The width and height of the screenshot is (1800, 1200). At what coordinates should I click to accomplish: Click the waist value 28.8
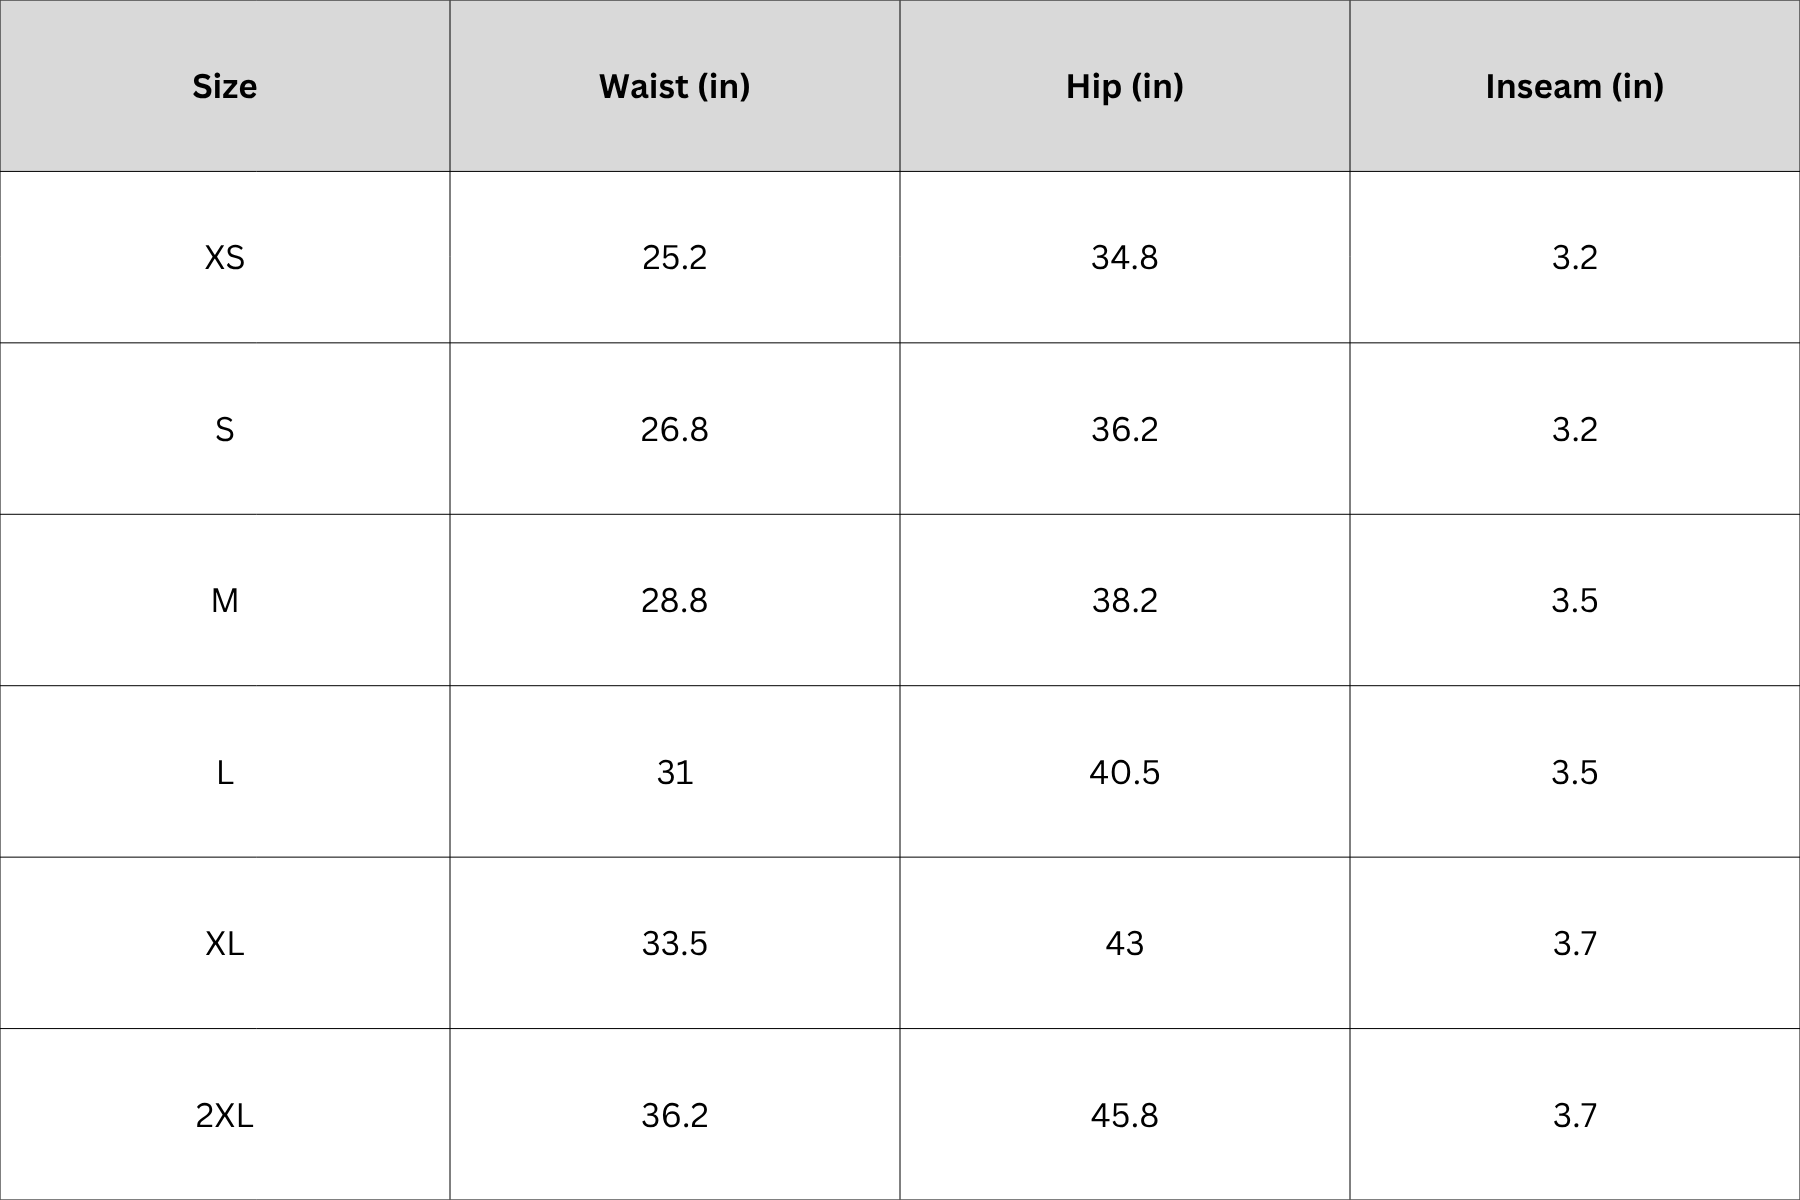[x=674, y=601]
